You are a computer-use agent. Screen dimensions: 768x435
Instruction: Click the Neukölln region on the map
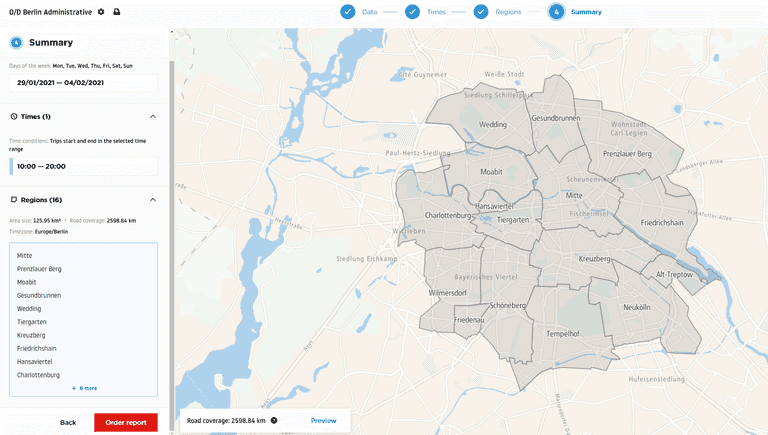pyautogui.click(x=636, y=307)
